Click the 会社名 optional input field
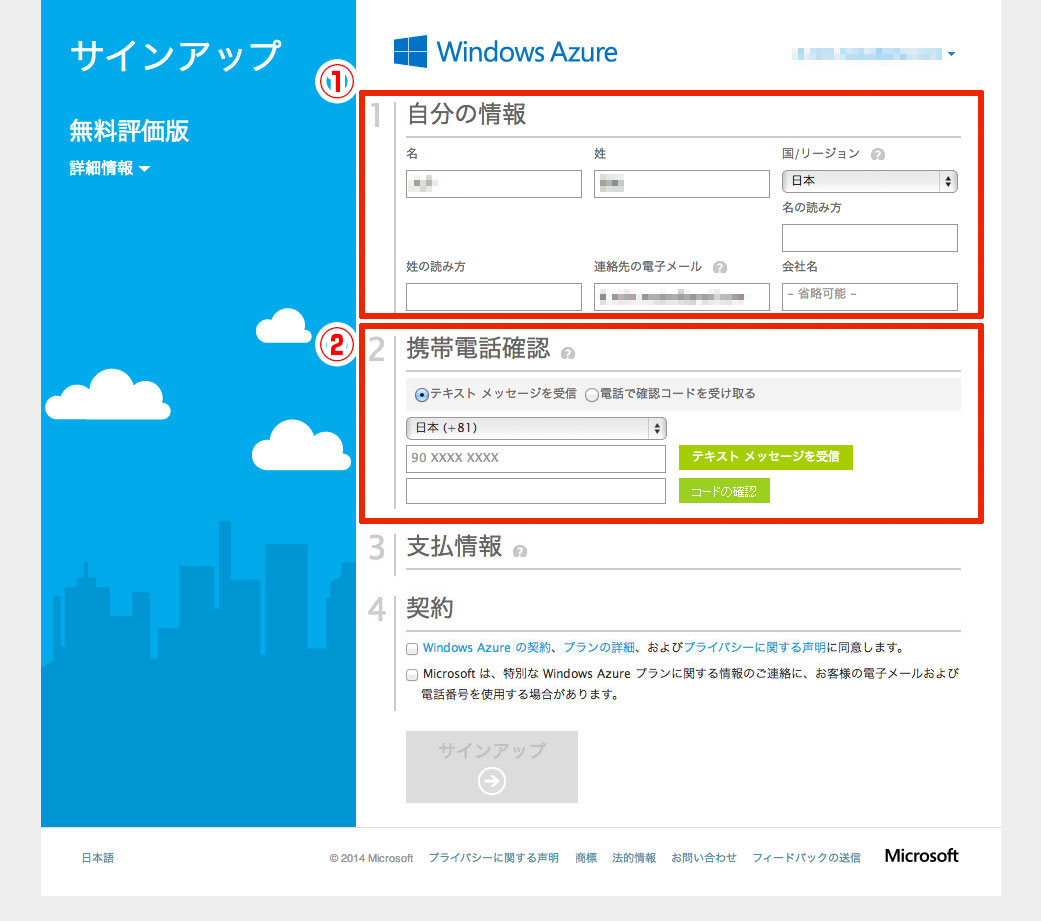1041x921 pixels. tap(870, 297)
